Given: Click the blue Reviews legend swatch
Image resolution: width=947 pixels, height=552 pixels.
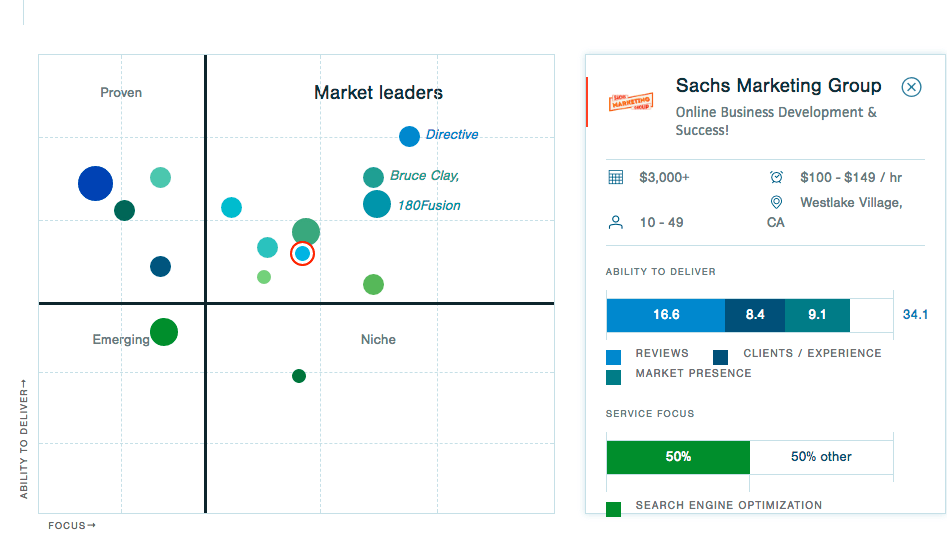Looking at the screenshot, I should pyautogui.click(x=614, y=356).
